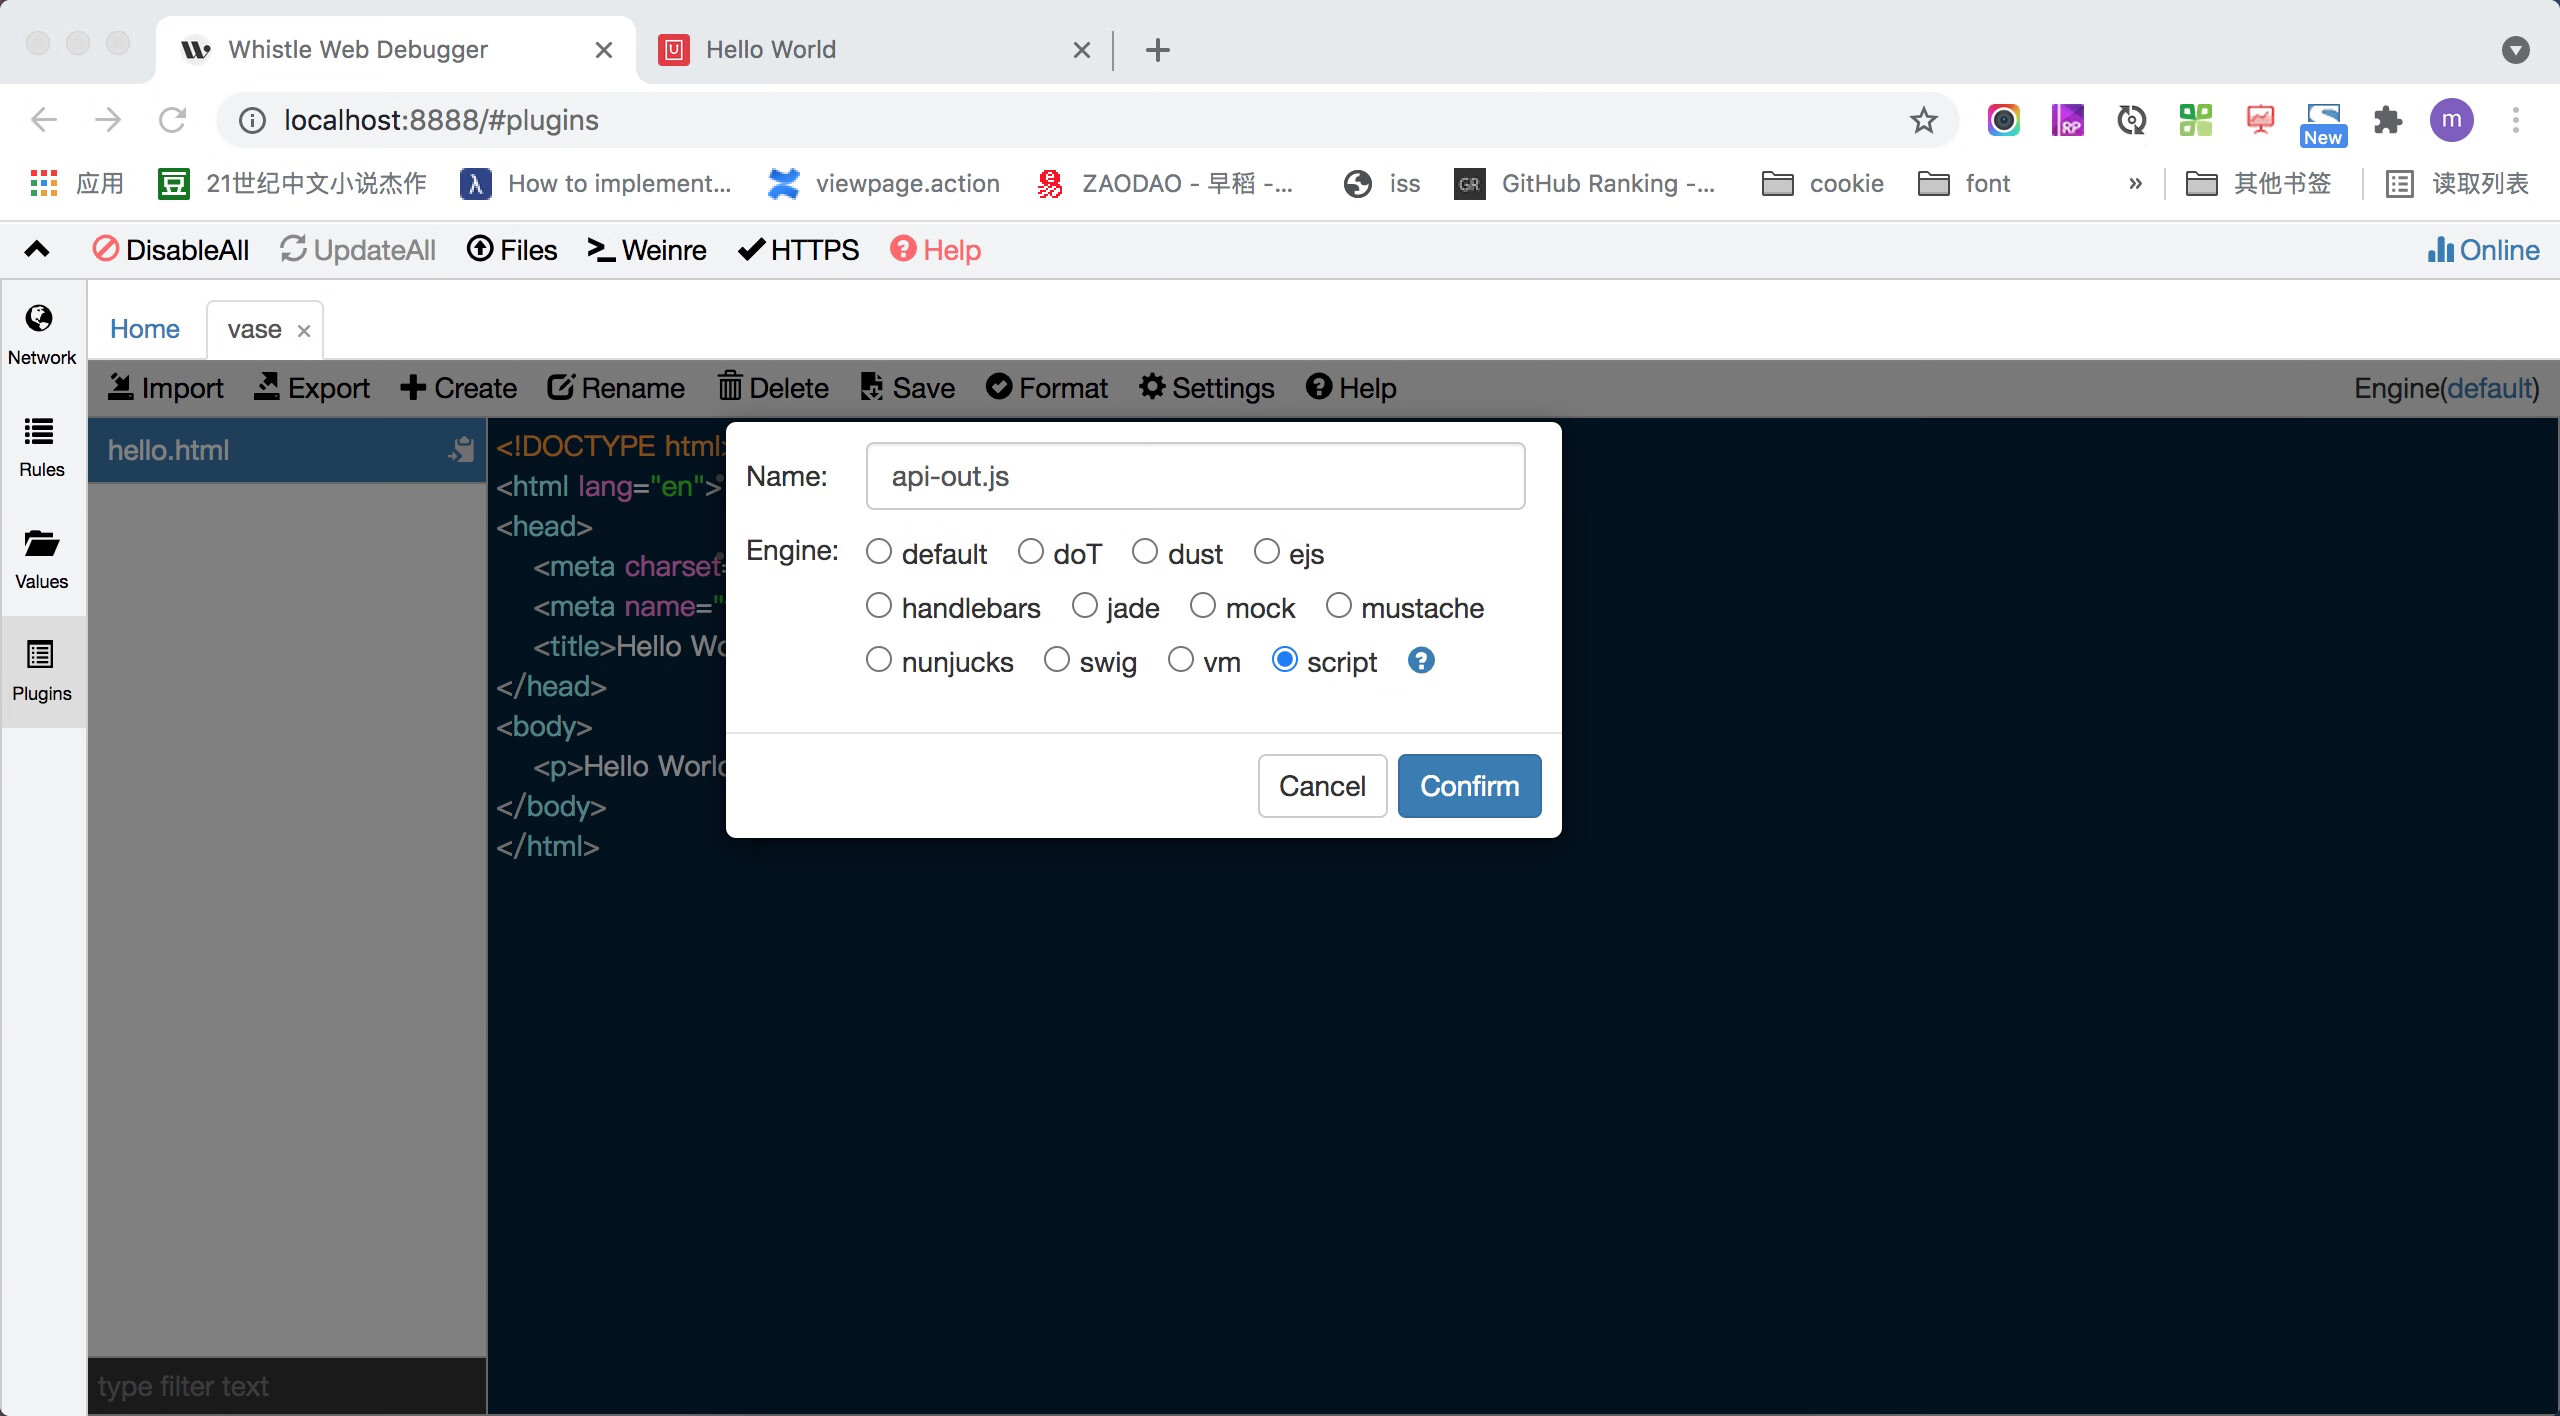Open the browser extensions dropdown arrow
The width and height of the screenshot is (2560, 1416).
point(2516,50)
